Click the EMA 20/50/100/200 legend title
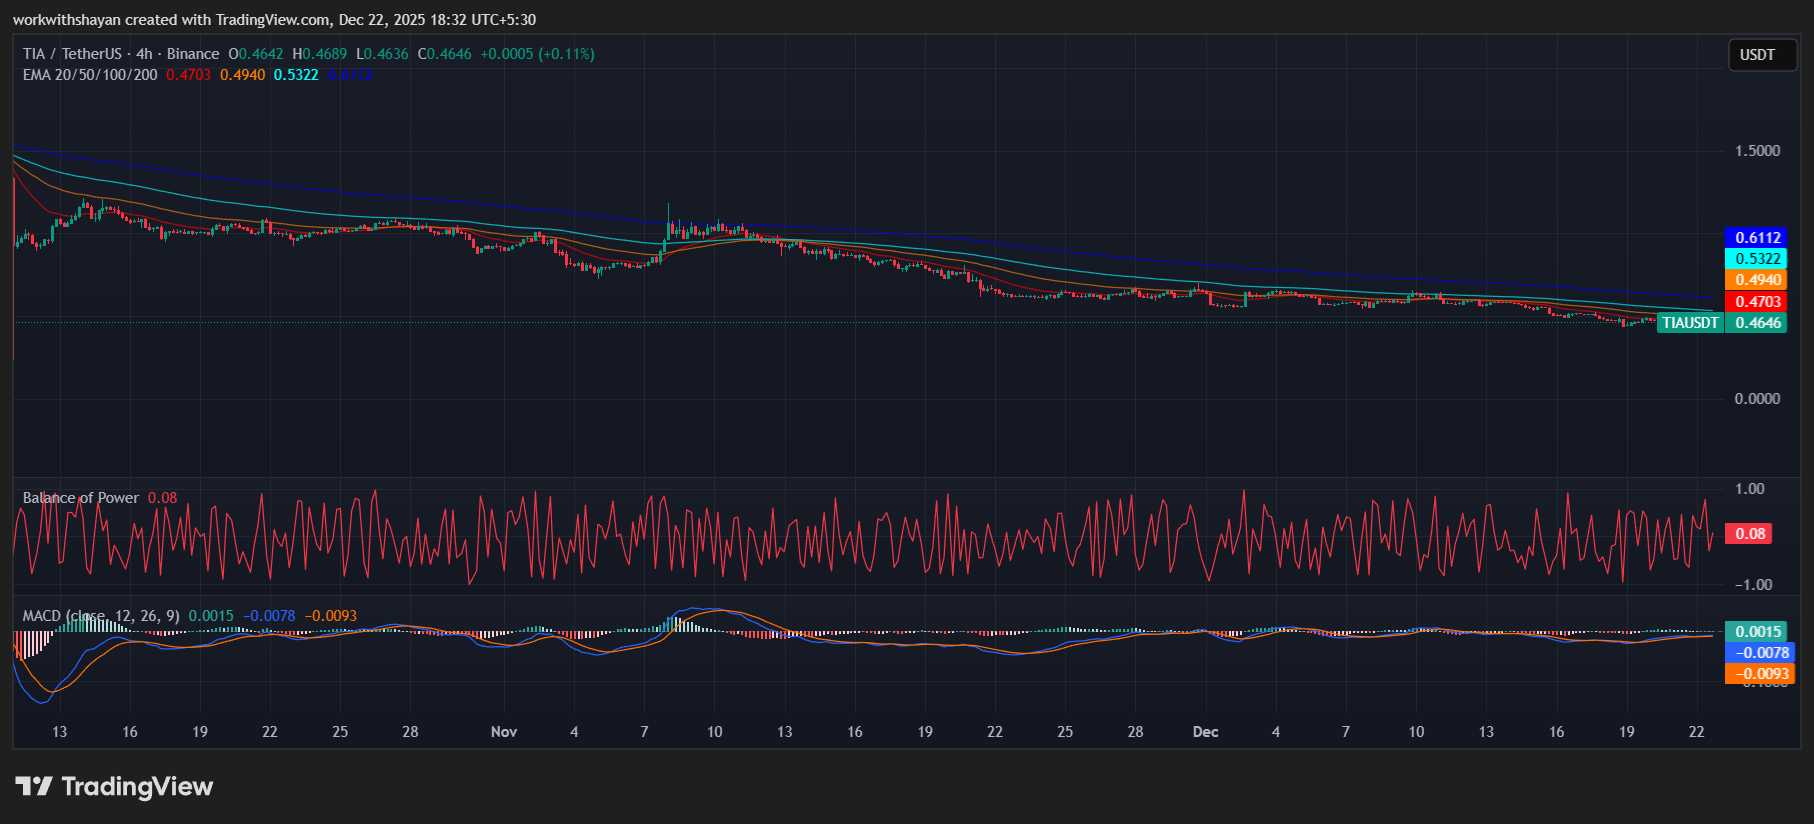Viewport: 1814px width, 824px height. coord(90,75)
